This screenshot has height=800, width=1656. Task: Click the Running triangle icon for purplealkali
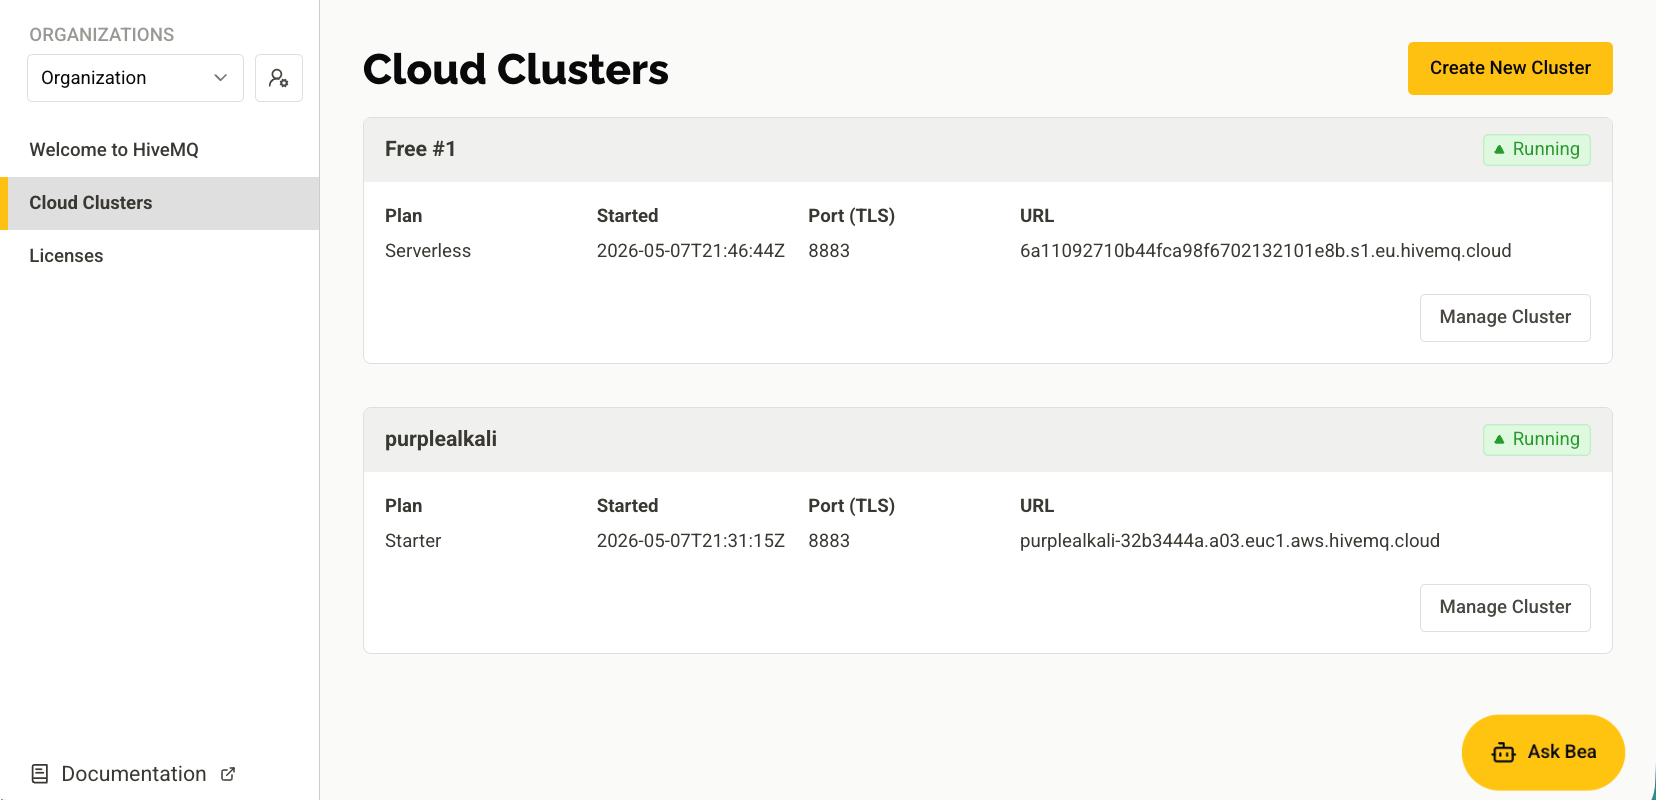coord(1499,440)
